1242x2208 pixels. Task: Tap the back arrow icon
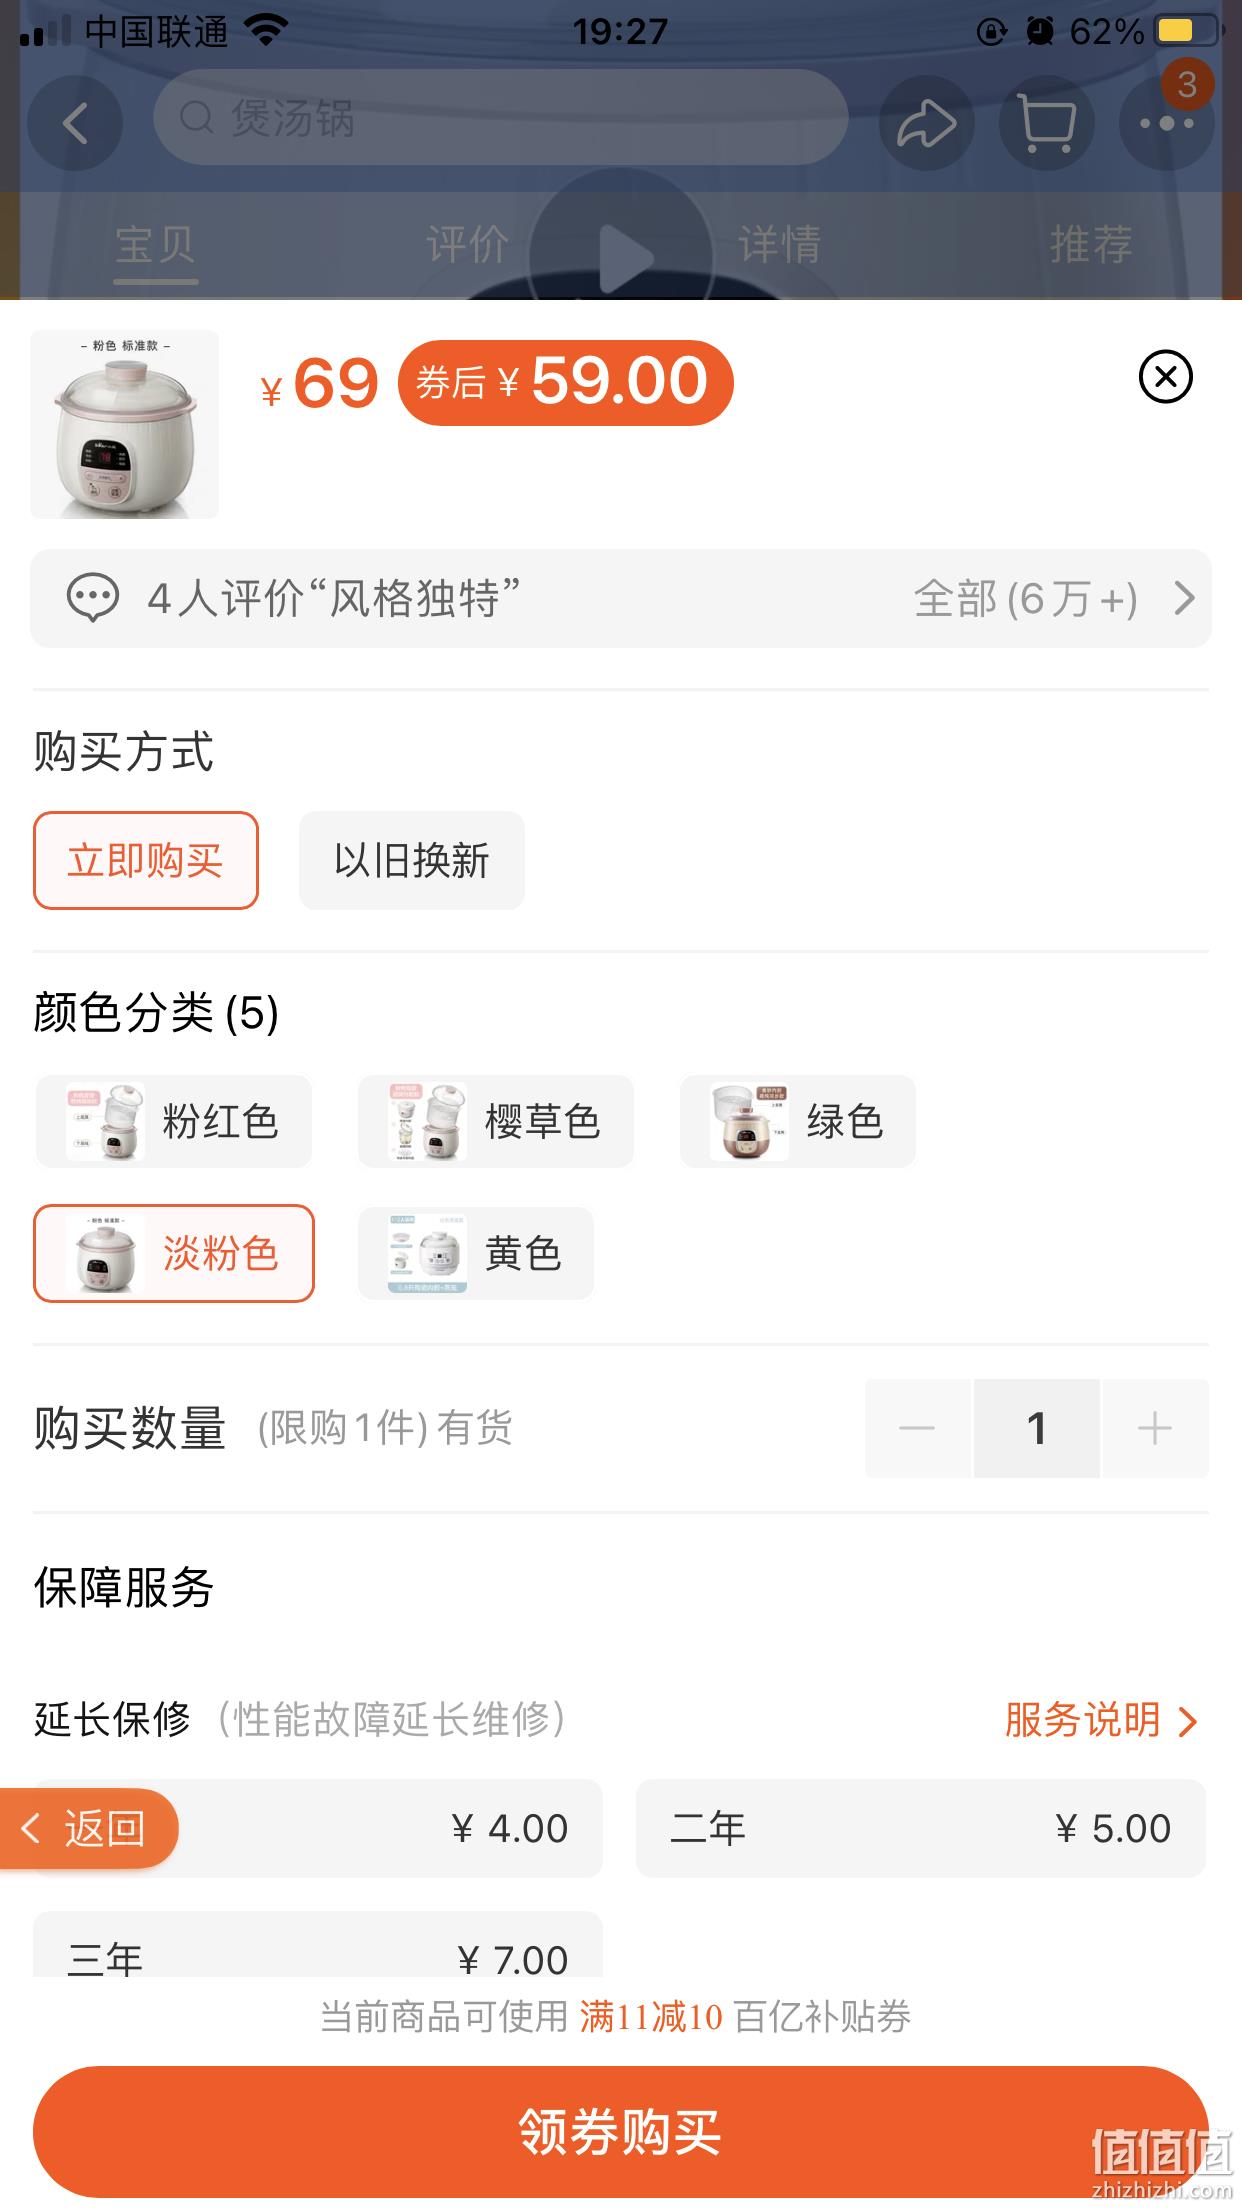75,123
